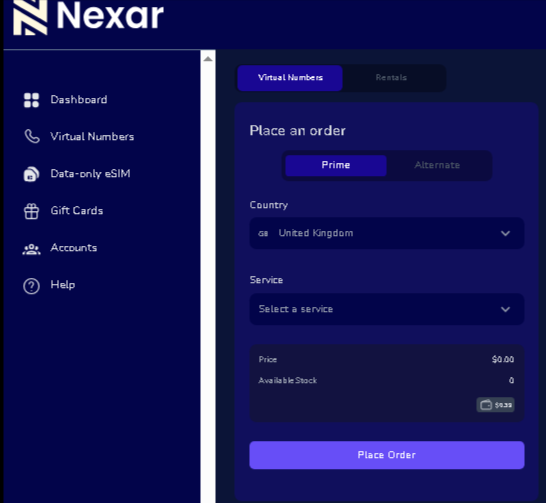Click the Place Order button
The width and height of the screenshot is (546, 503).
click(x=387, y=455)
